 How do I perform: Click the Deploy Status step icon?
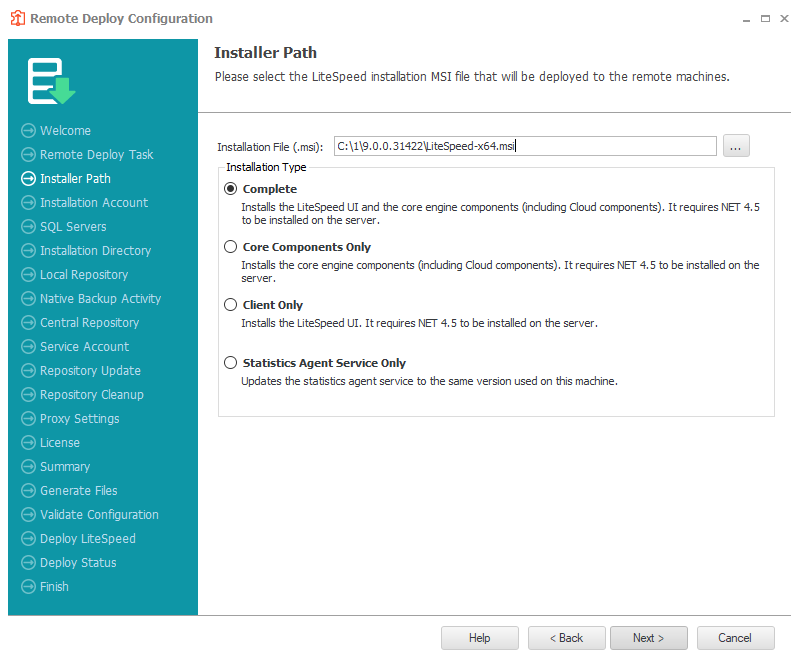tap(28, 562)
